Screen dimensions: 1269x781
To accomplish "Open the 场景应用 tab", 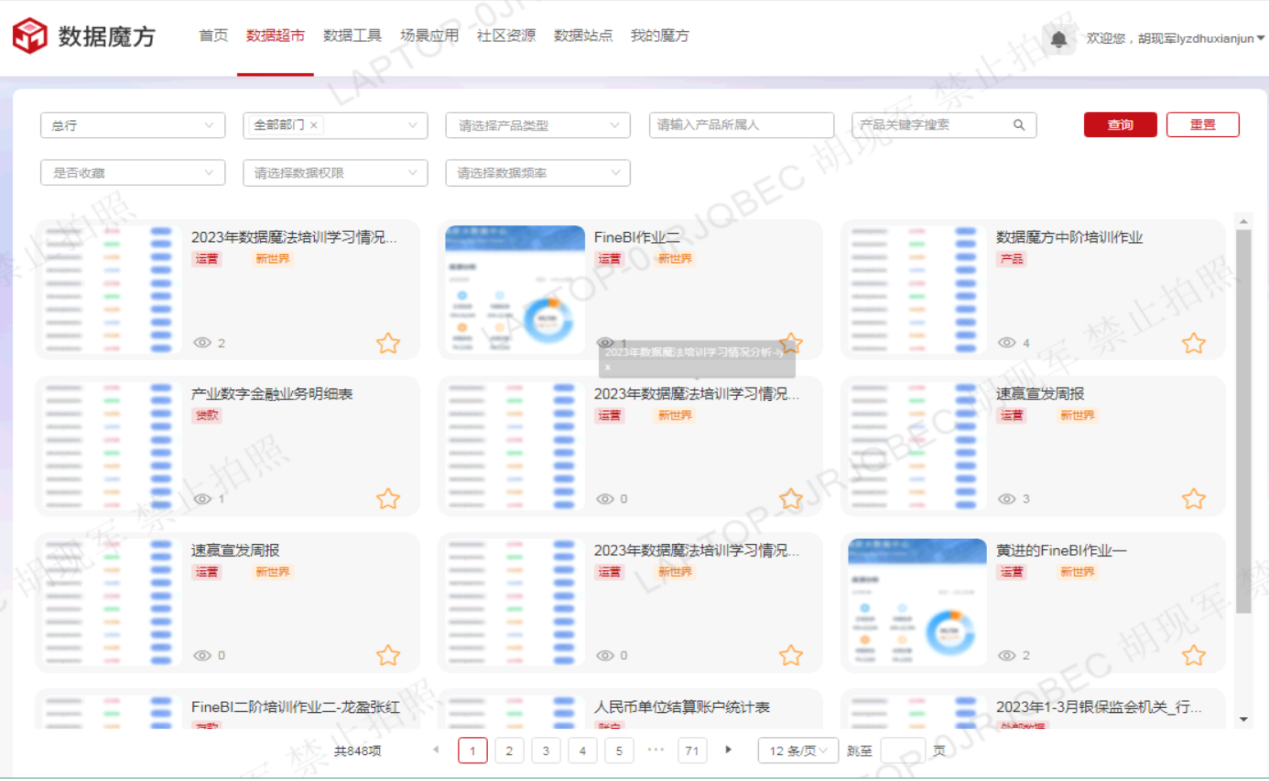I will 429,36.
